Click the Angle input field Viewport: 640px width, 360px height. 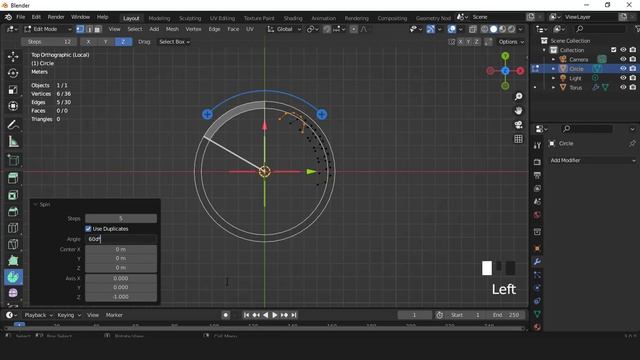tap(121, 239)
